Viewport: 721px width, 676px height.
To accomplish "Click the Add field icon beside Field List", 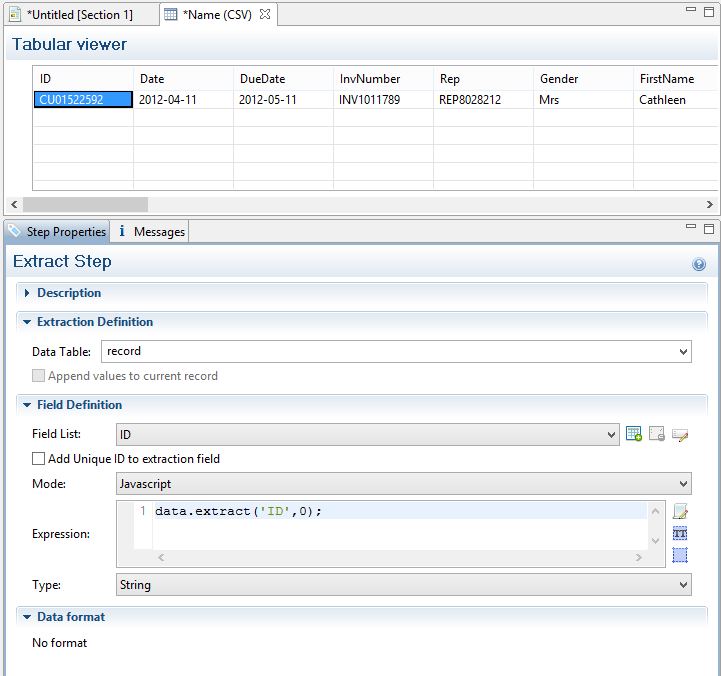I will pos(633,434).
